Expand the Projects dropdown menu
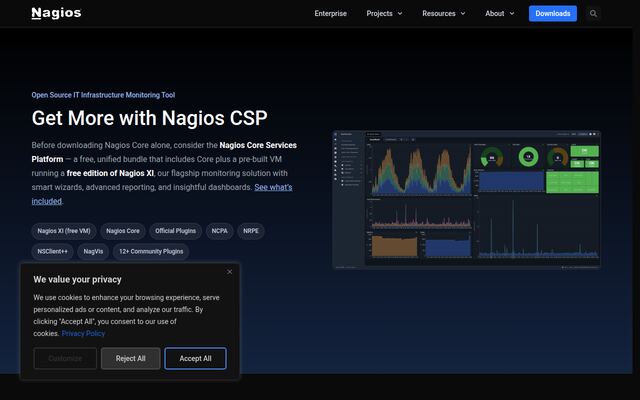 tap(384, 13)
